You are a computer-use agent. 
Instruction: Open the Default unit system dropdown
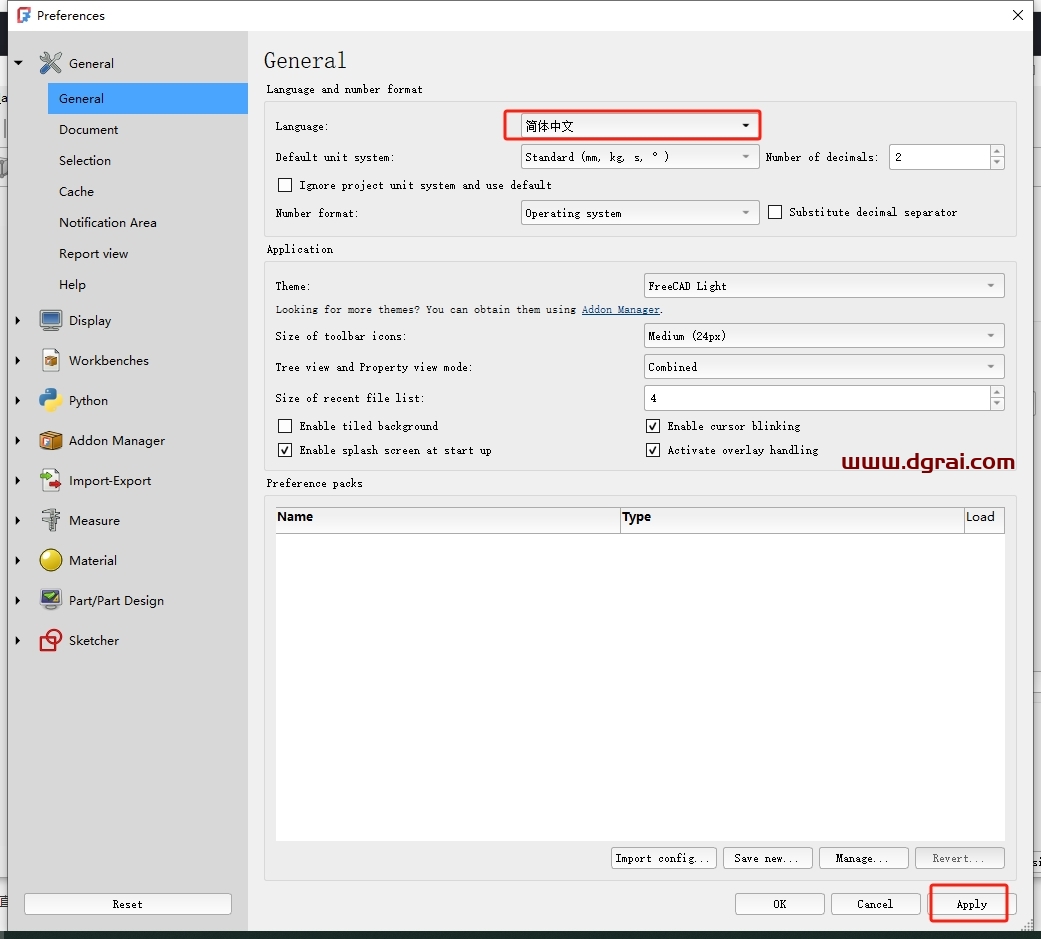(639, 157)
